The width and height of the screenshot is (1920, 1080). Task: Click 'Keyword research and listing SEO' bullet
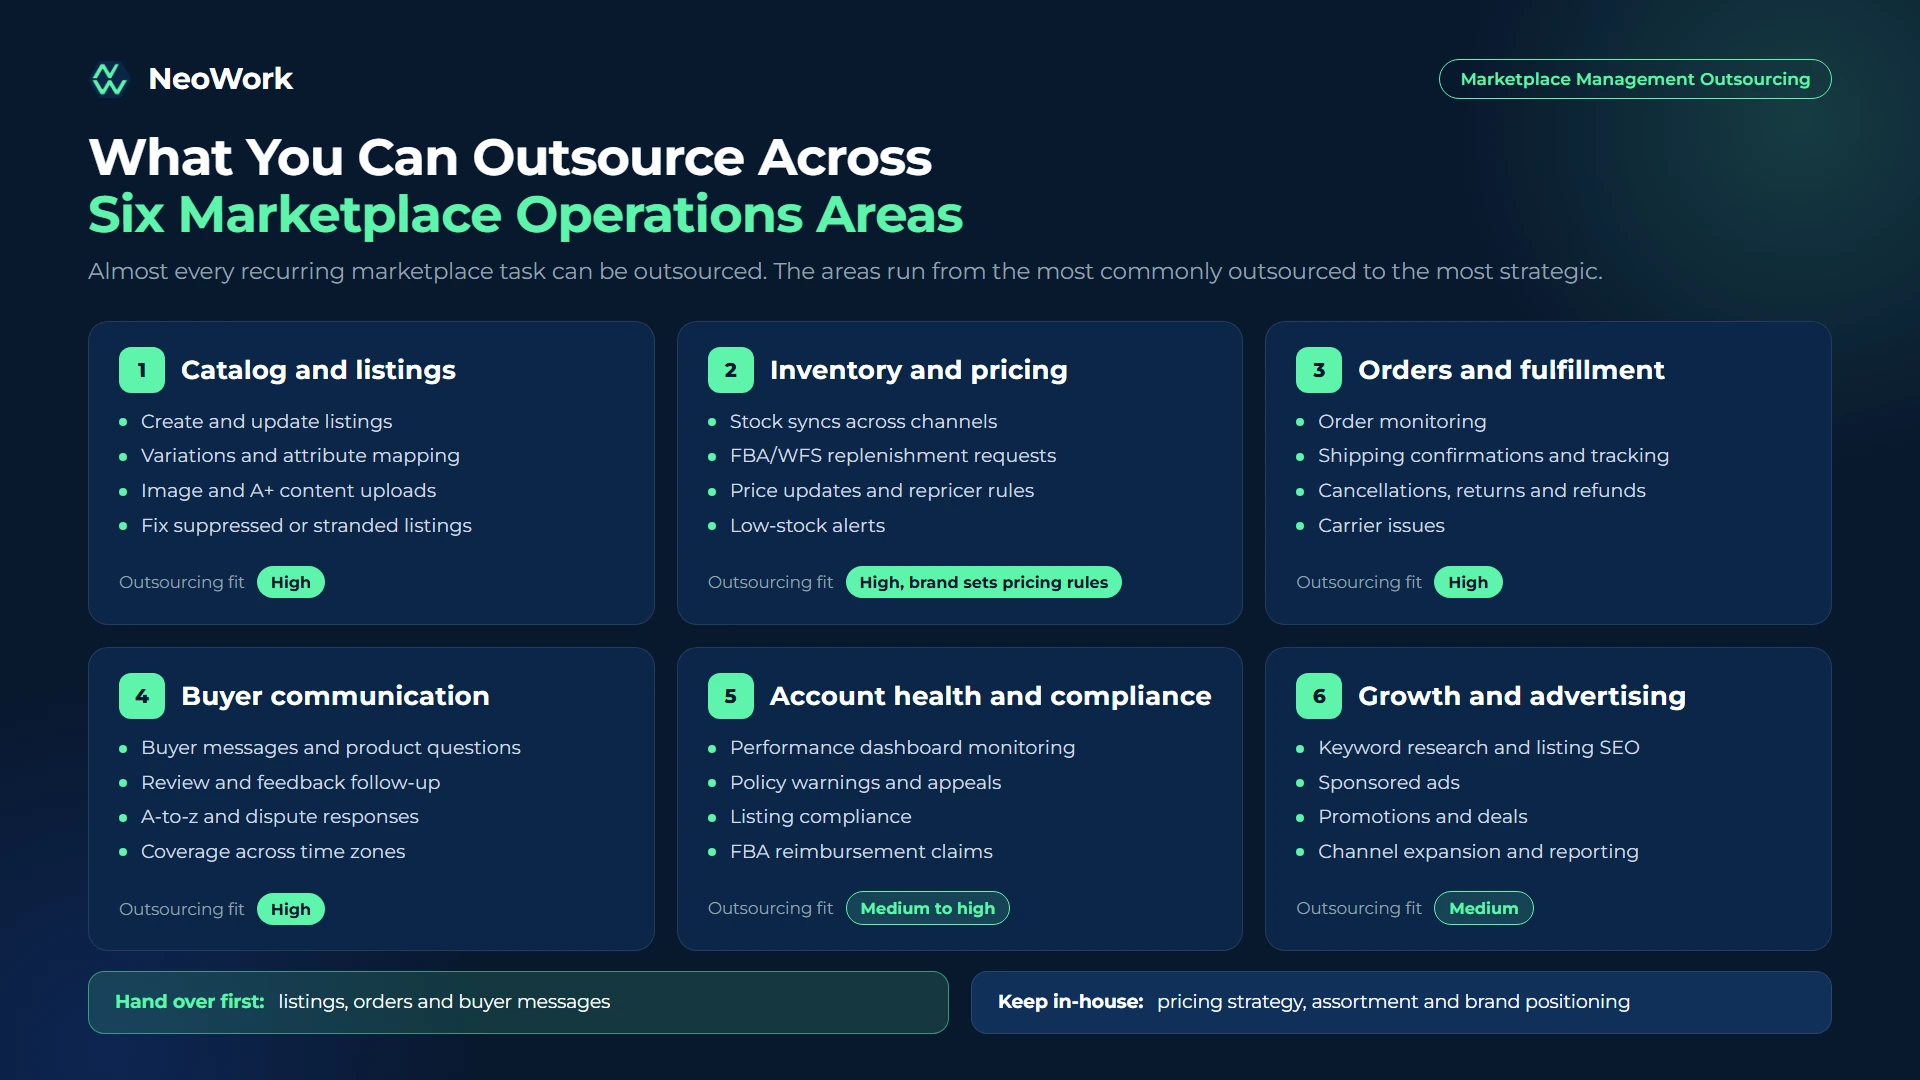(x=1478, y=748)
